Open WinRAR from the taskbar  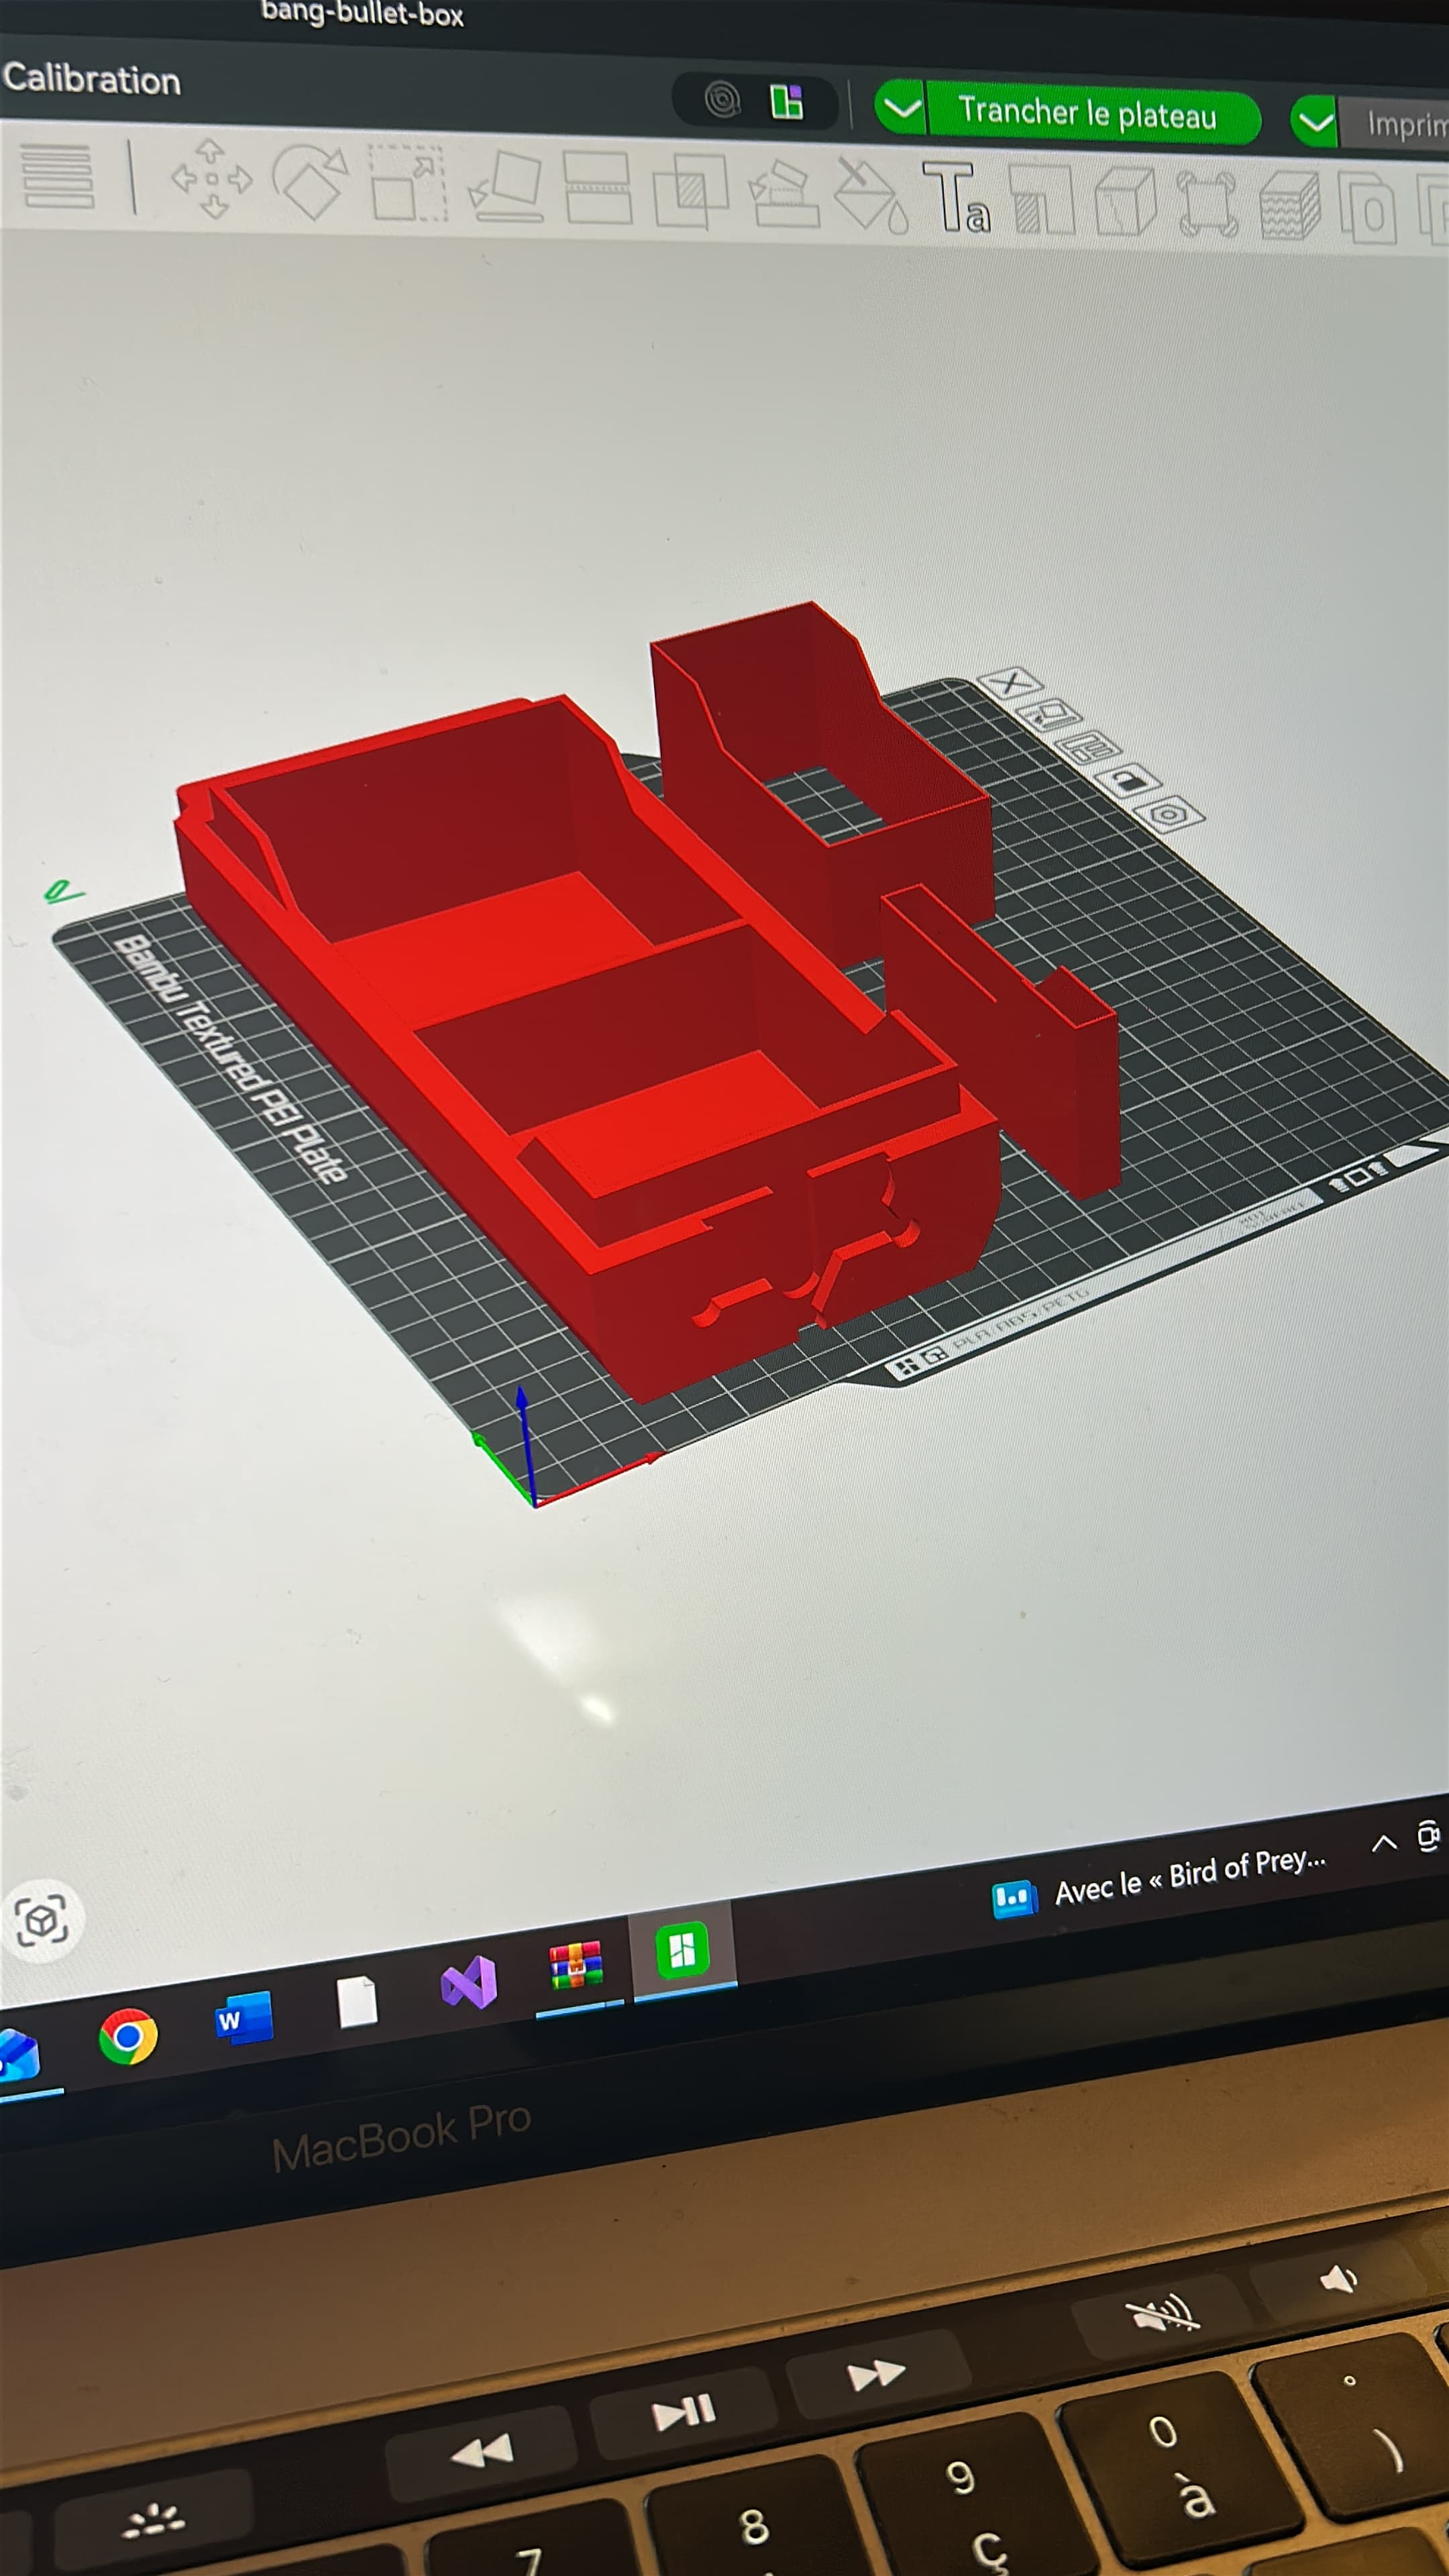(576, 1966)
